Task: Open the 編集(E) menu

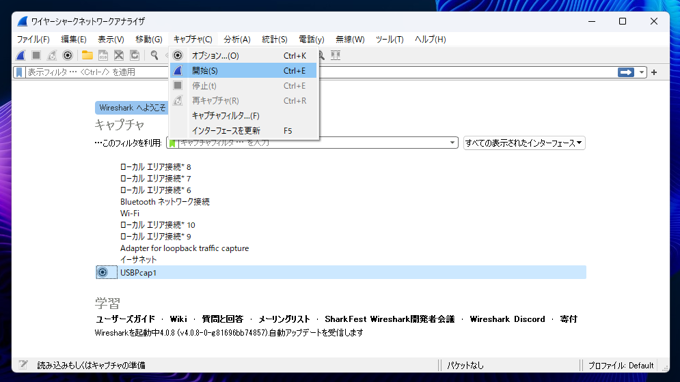Action: (x=73, y=39)
